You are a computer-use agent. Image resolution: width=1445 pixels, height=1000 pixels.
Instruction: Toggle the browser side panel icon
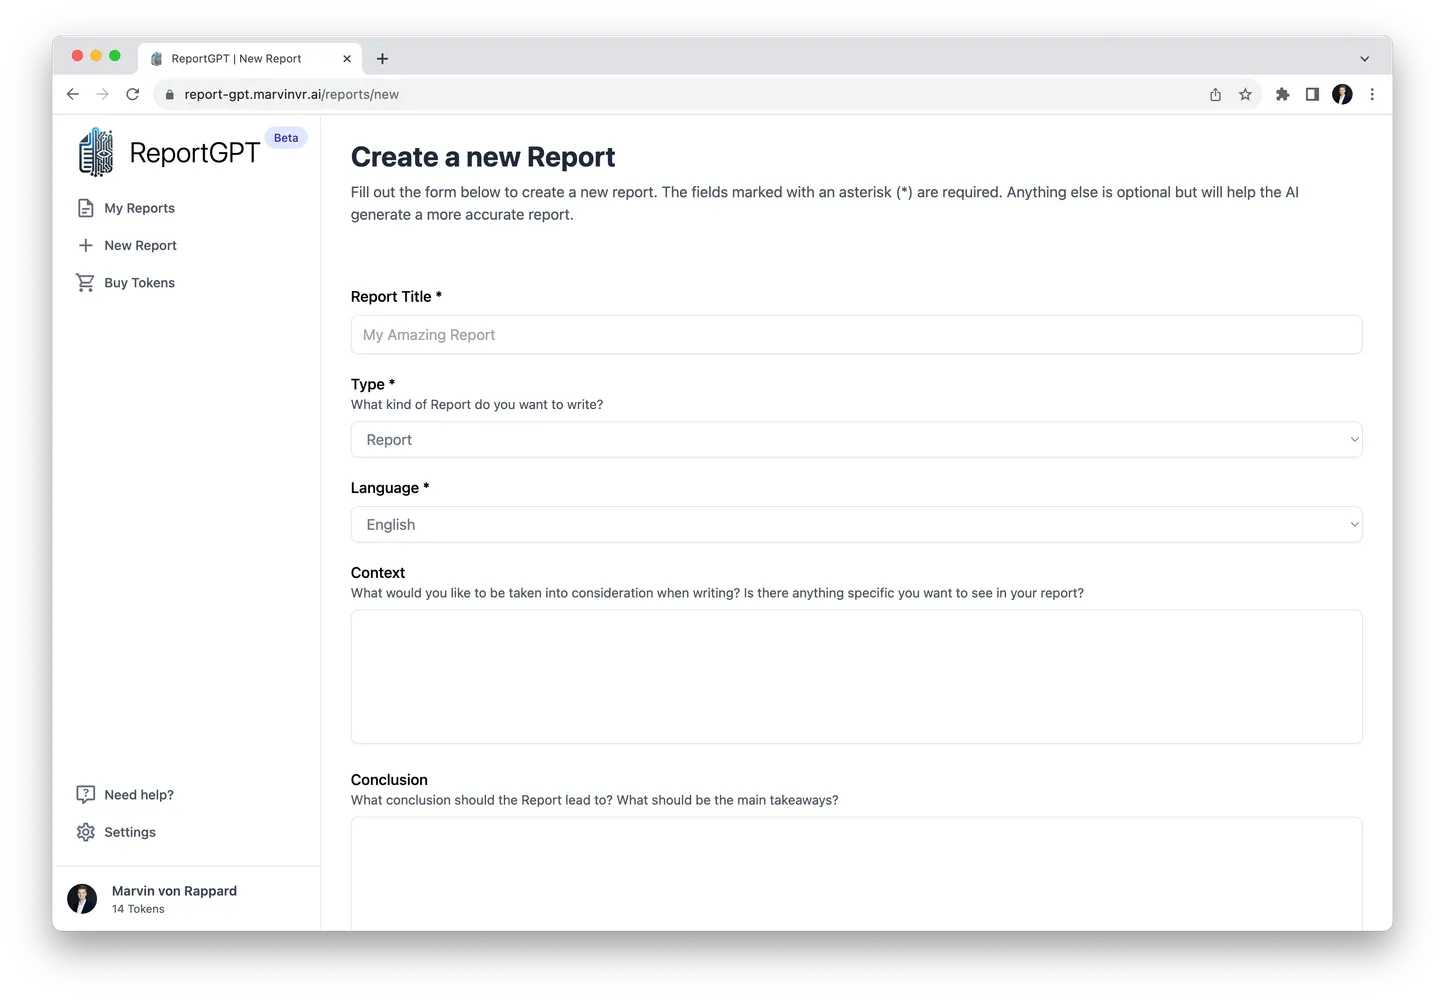(x=1312, y=94)
